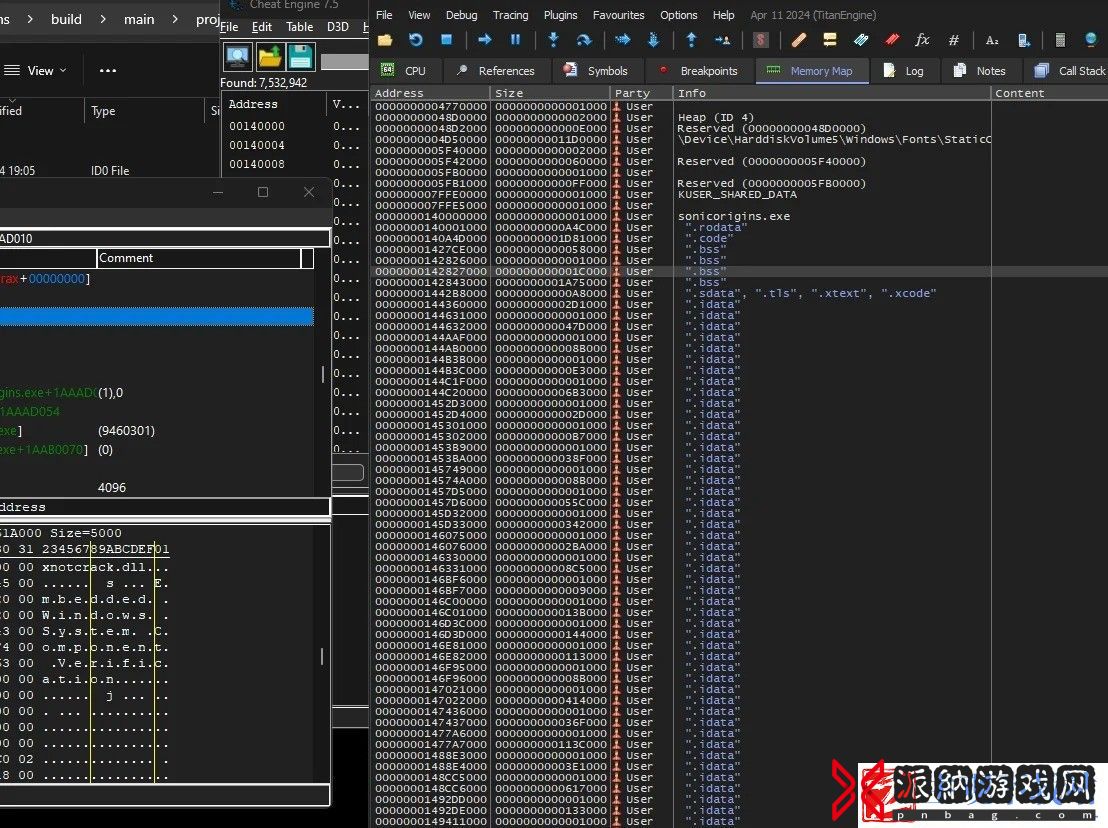Screen dimensions: 1108x828
Task: Switch to the Breakpoints tab
Action: (698, 71)
